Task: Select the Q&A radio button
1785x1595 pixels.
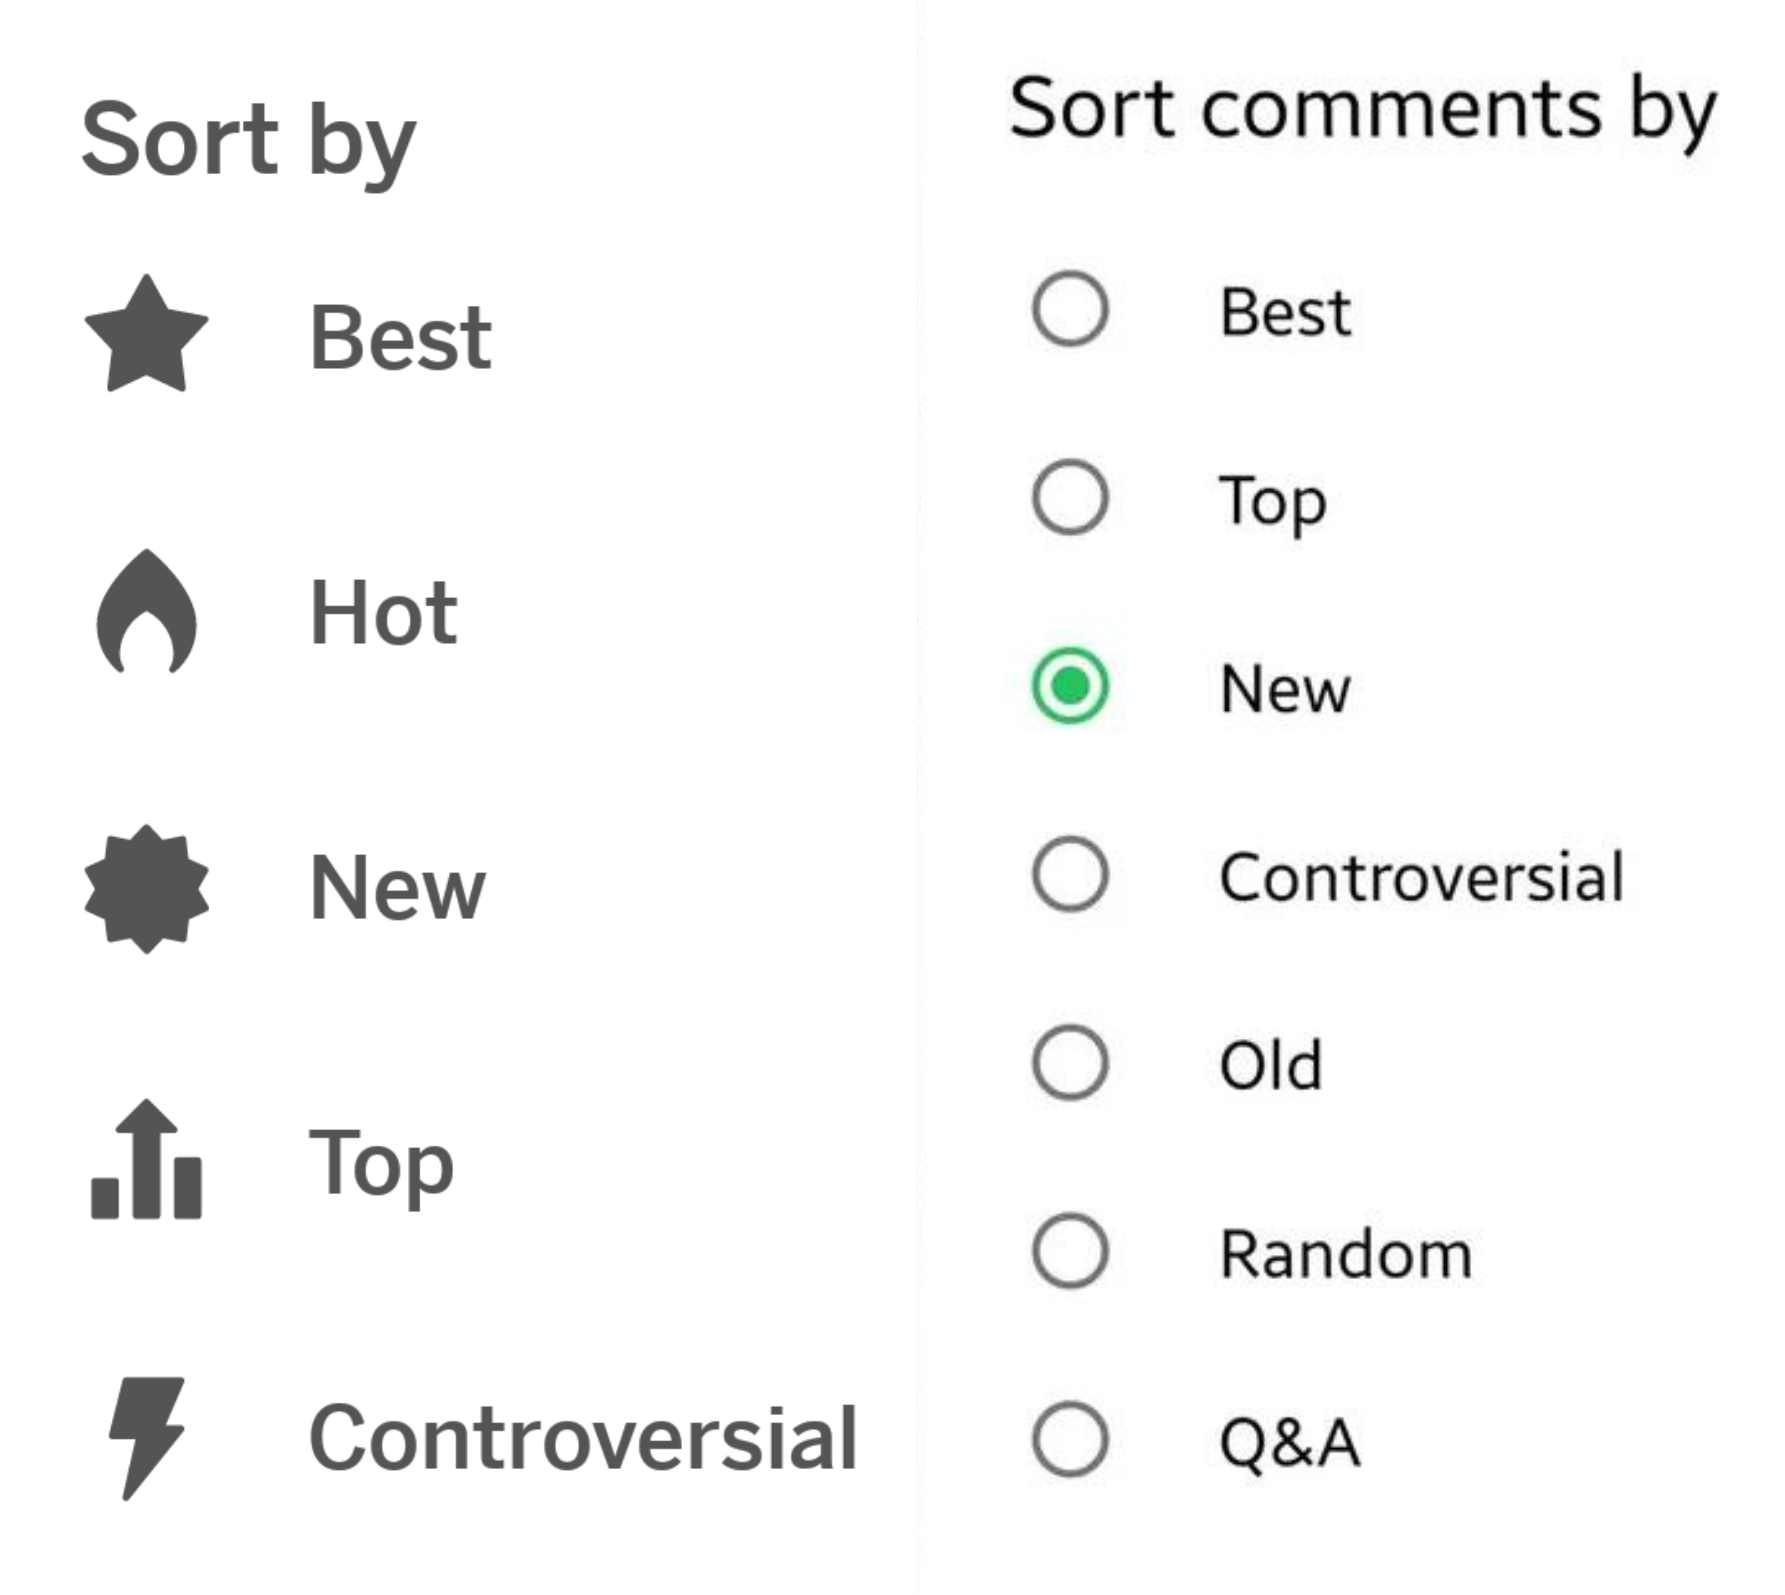Action: click(1070, 1440)
